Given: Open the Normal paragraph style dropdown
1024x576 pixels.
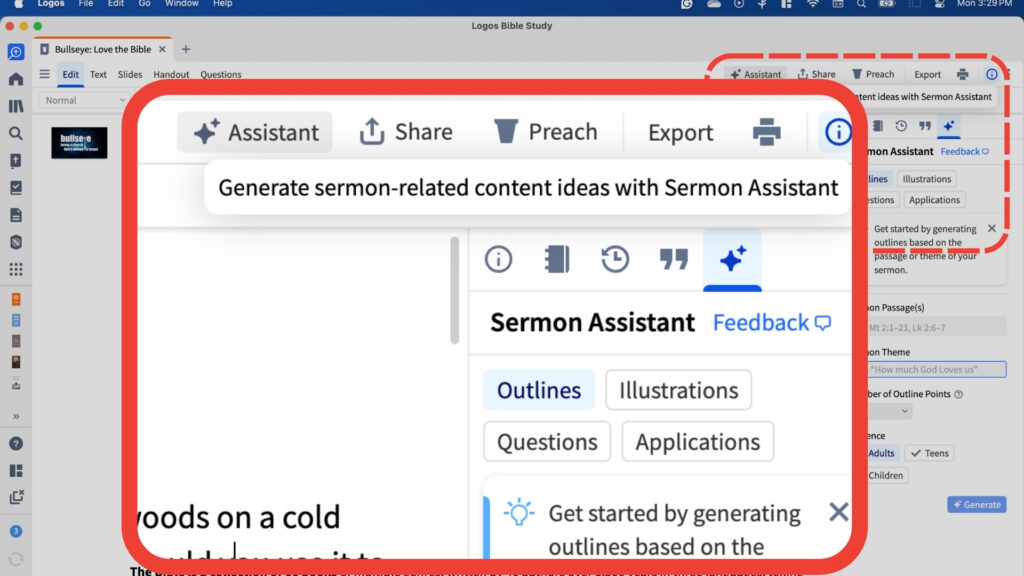Looking at the screenshot, I should pyautogui.click(x=82, y=100).
